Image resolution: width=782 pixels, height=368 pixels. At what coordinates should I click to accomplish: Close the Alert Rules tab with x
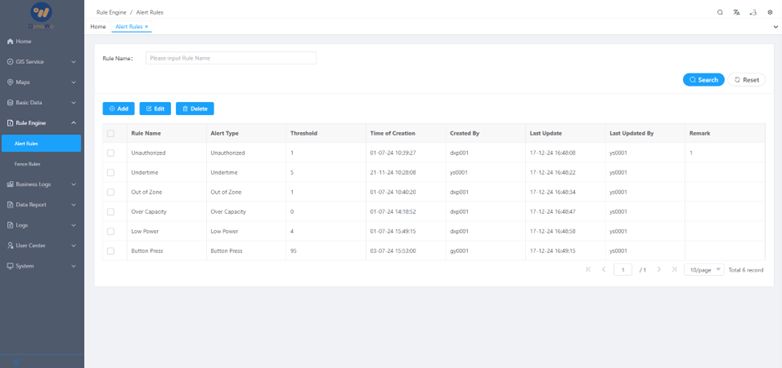pyautogui.click(x=147, y=26)
